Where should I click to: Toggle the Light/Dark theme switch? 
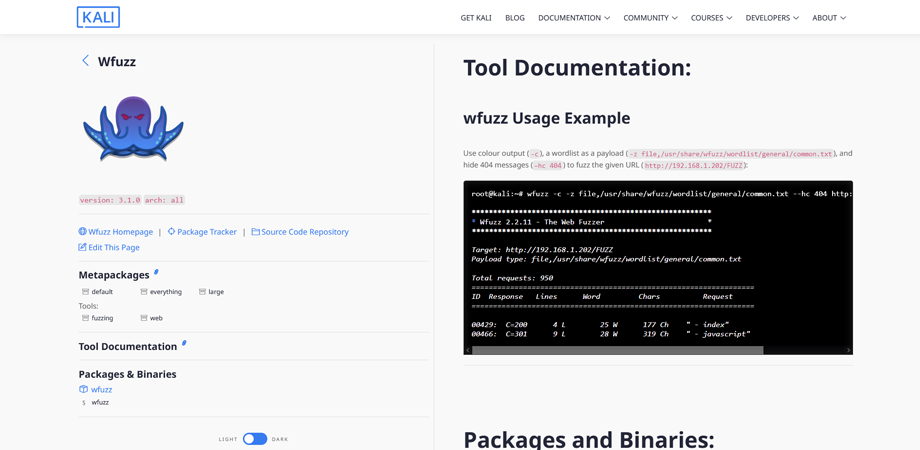(255, 439)
